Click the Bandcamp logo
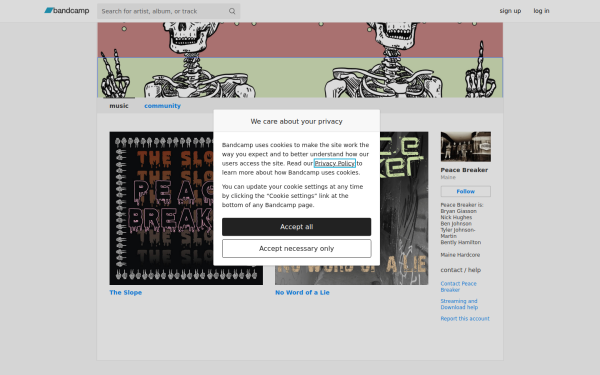This screenshot has height=375, width=600. [x=67, y=11]
